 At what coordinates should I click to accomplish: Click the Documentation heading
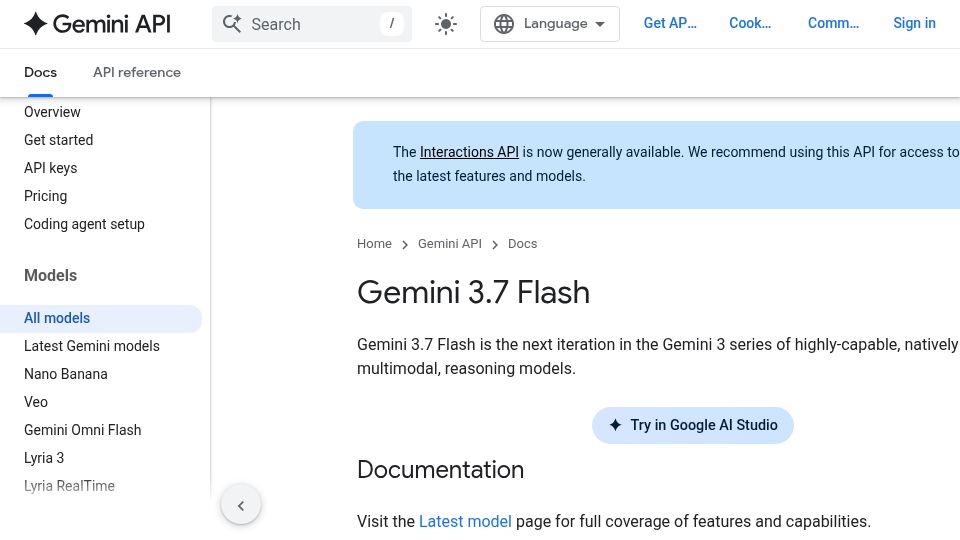440,470
